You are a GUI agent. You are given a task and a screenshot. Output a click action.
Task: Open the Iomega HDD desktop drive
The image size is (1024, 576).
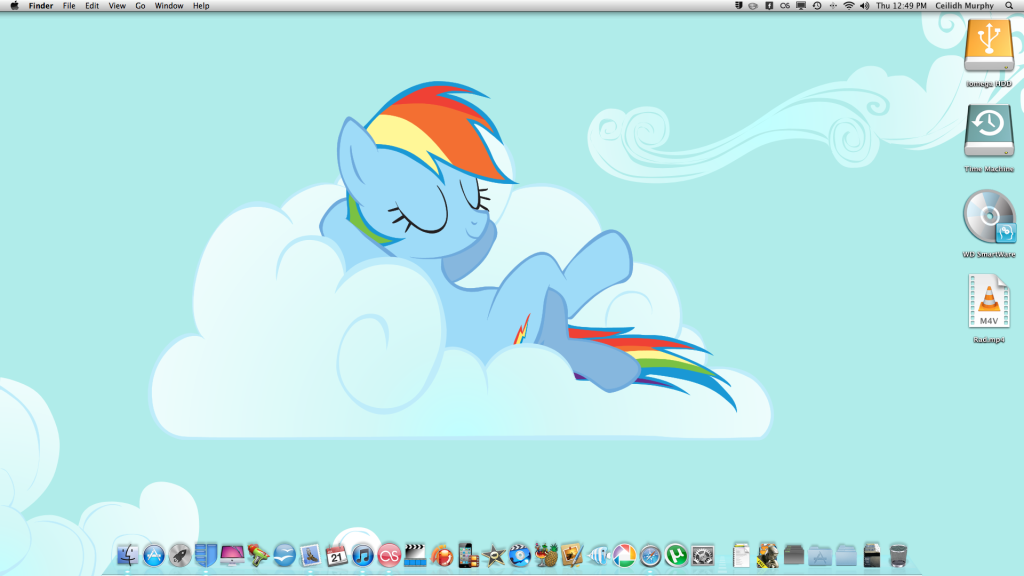point(989,46)
